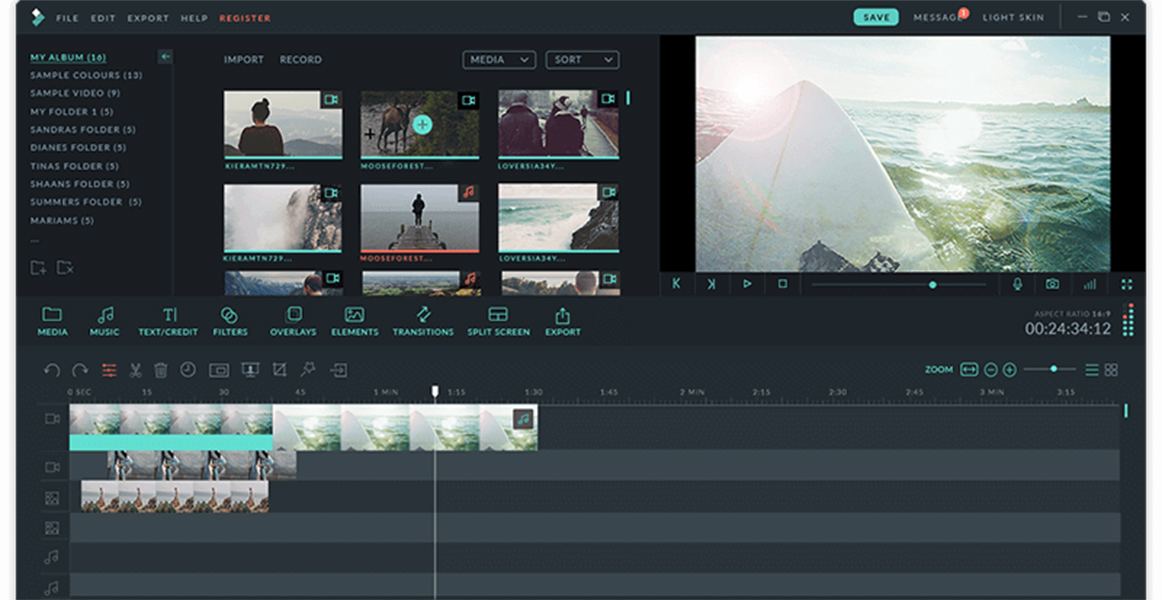The height and width of the screenshot is (600, 1162).
Task: Click the undo arrow icon
Action: 52,370
